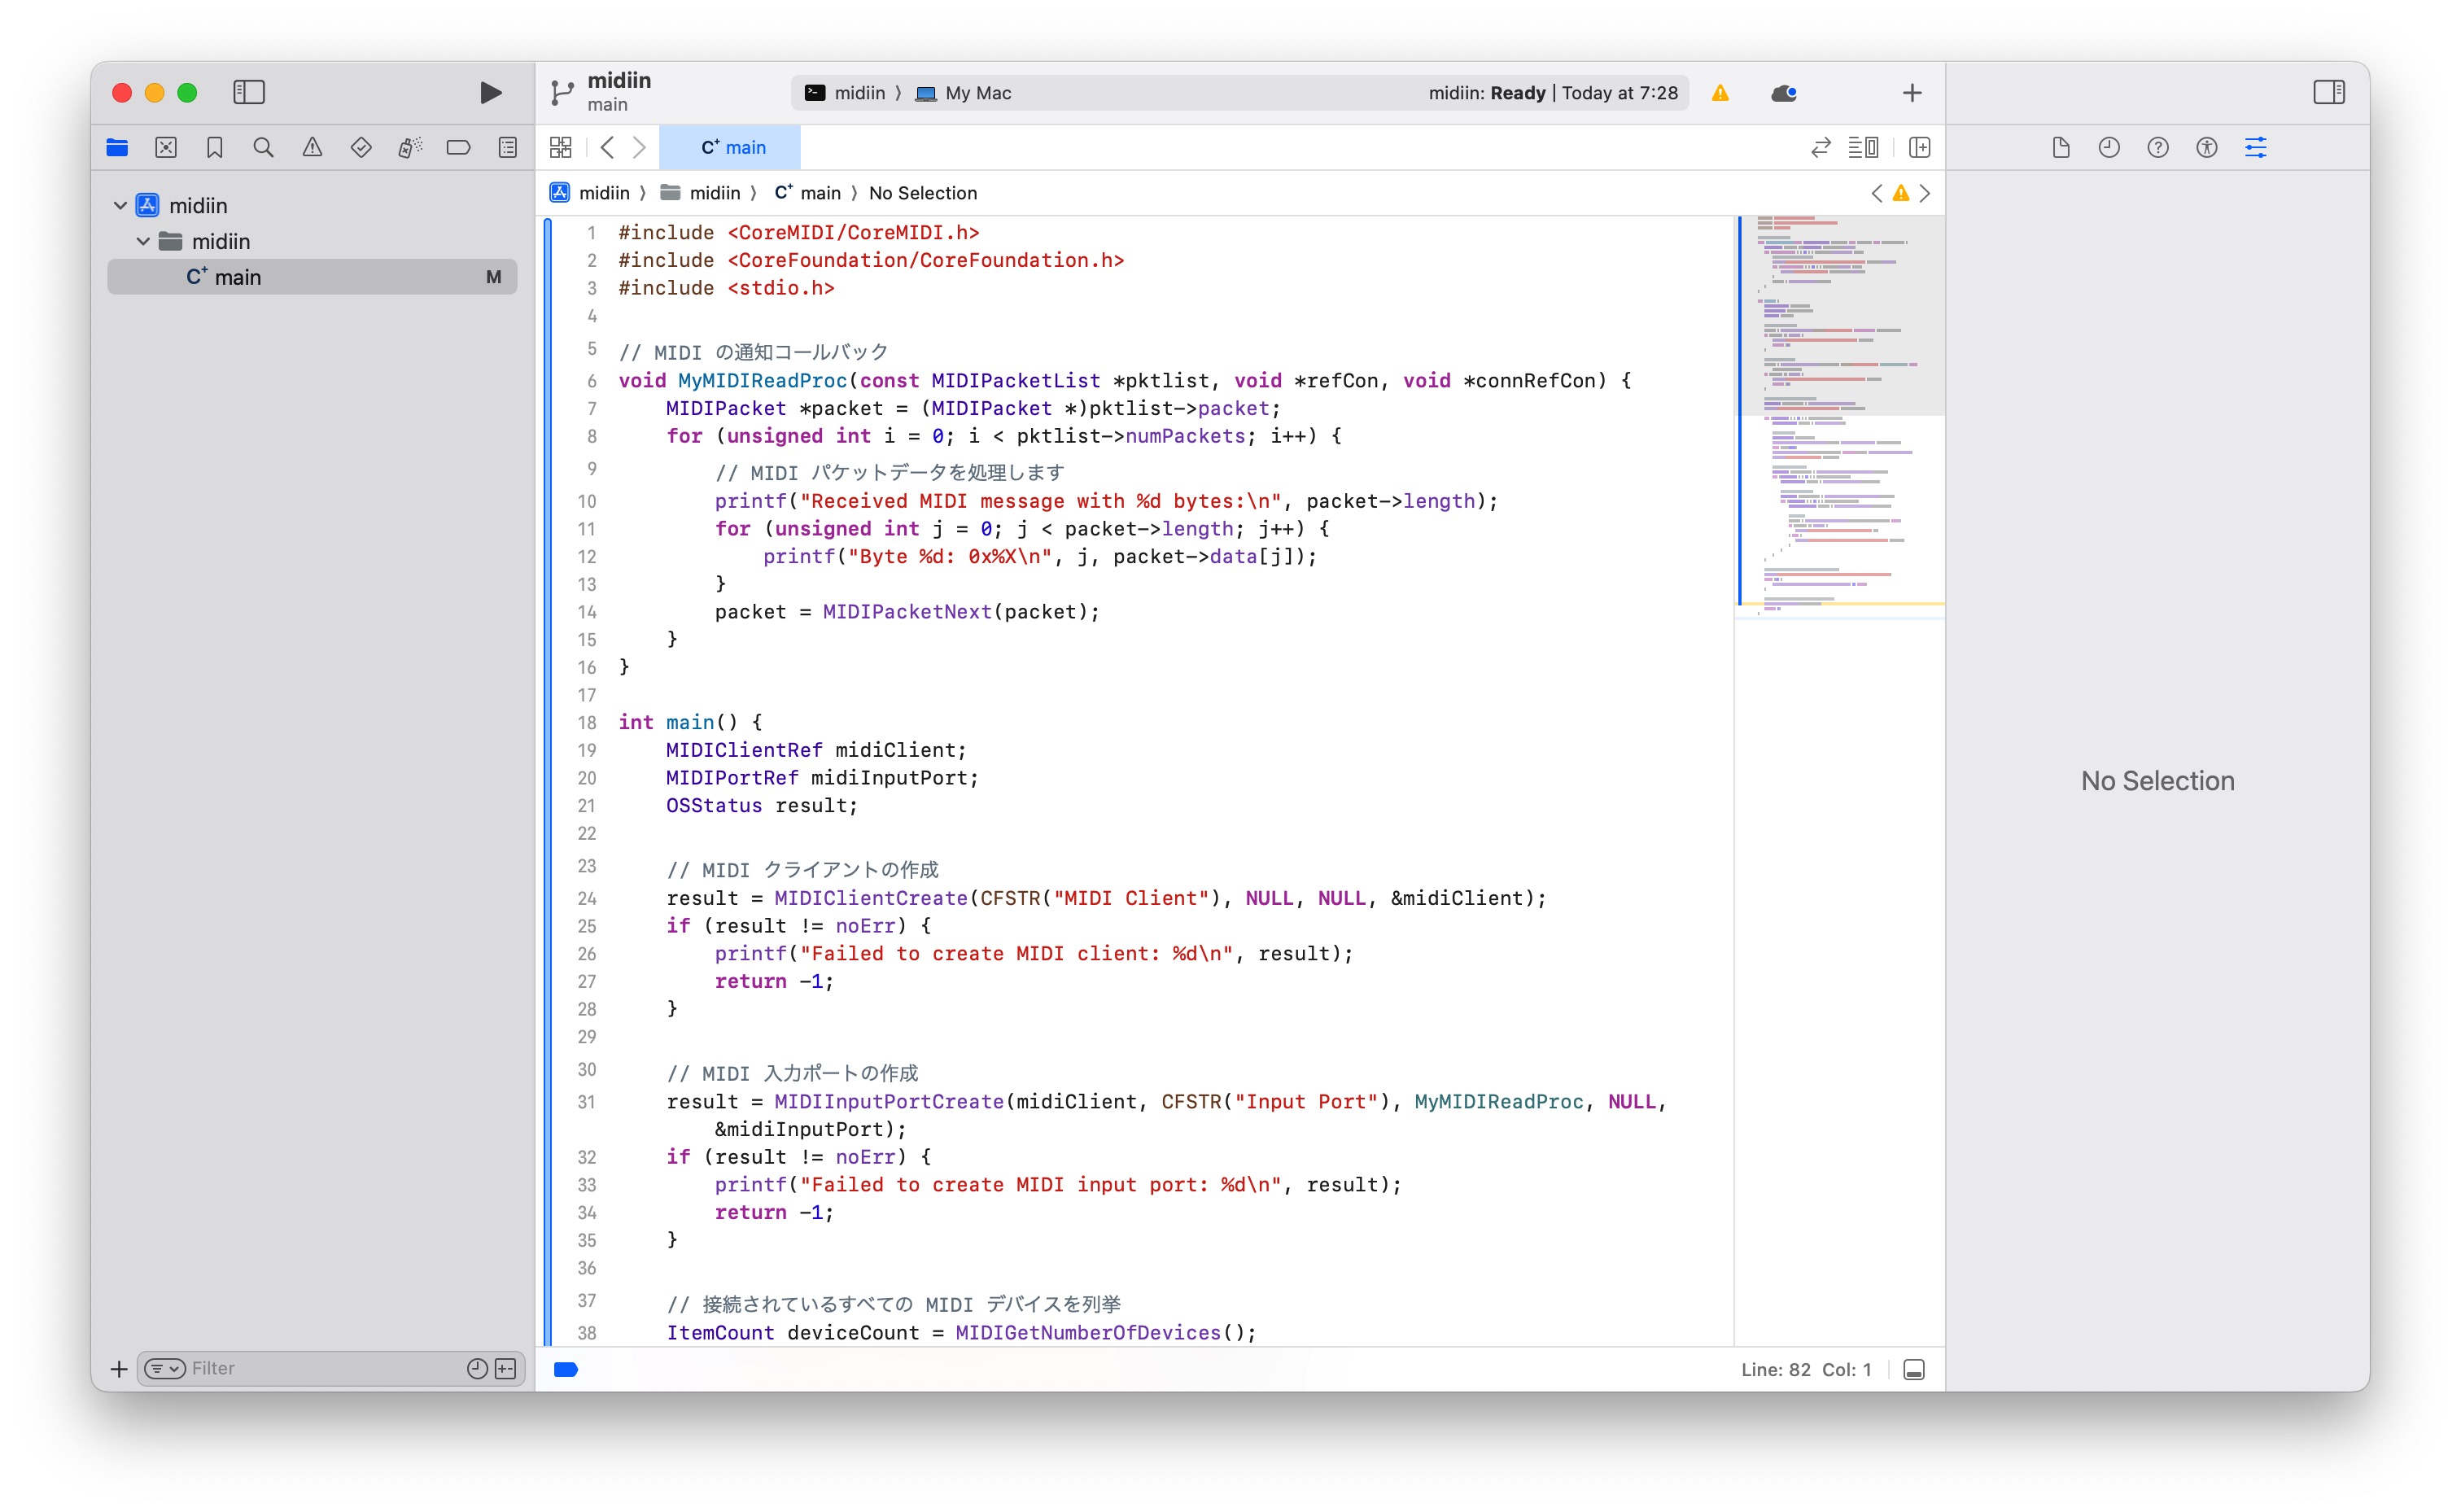Show the Quick Help inspector
The image size is (2461, 1512).
click(x=2157, y=148)
